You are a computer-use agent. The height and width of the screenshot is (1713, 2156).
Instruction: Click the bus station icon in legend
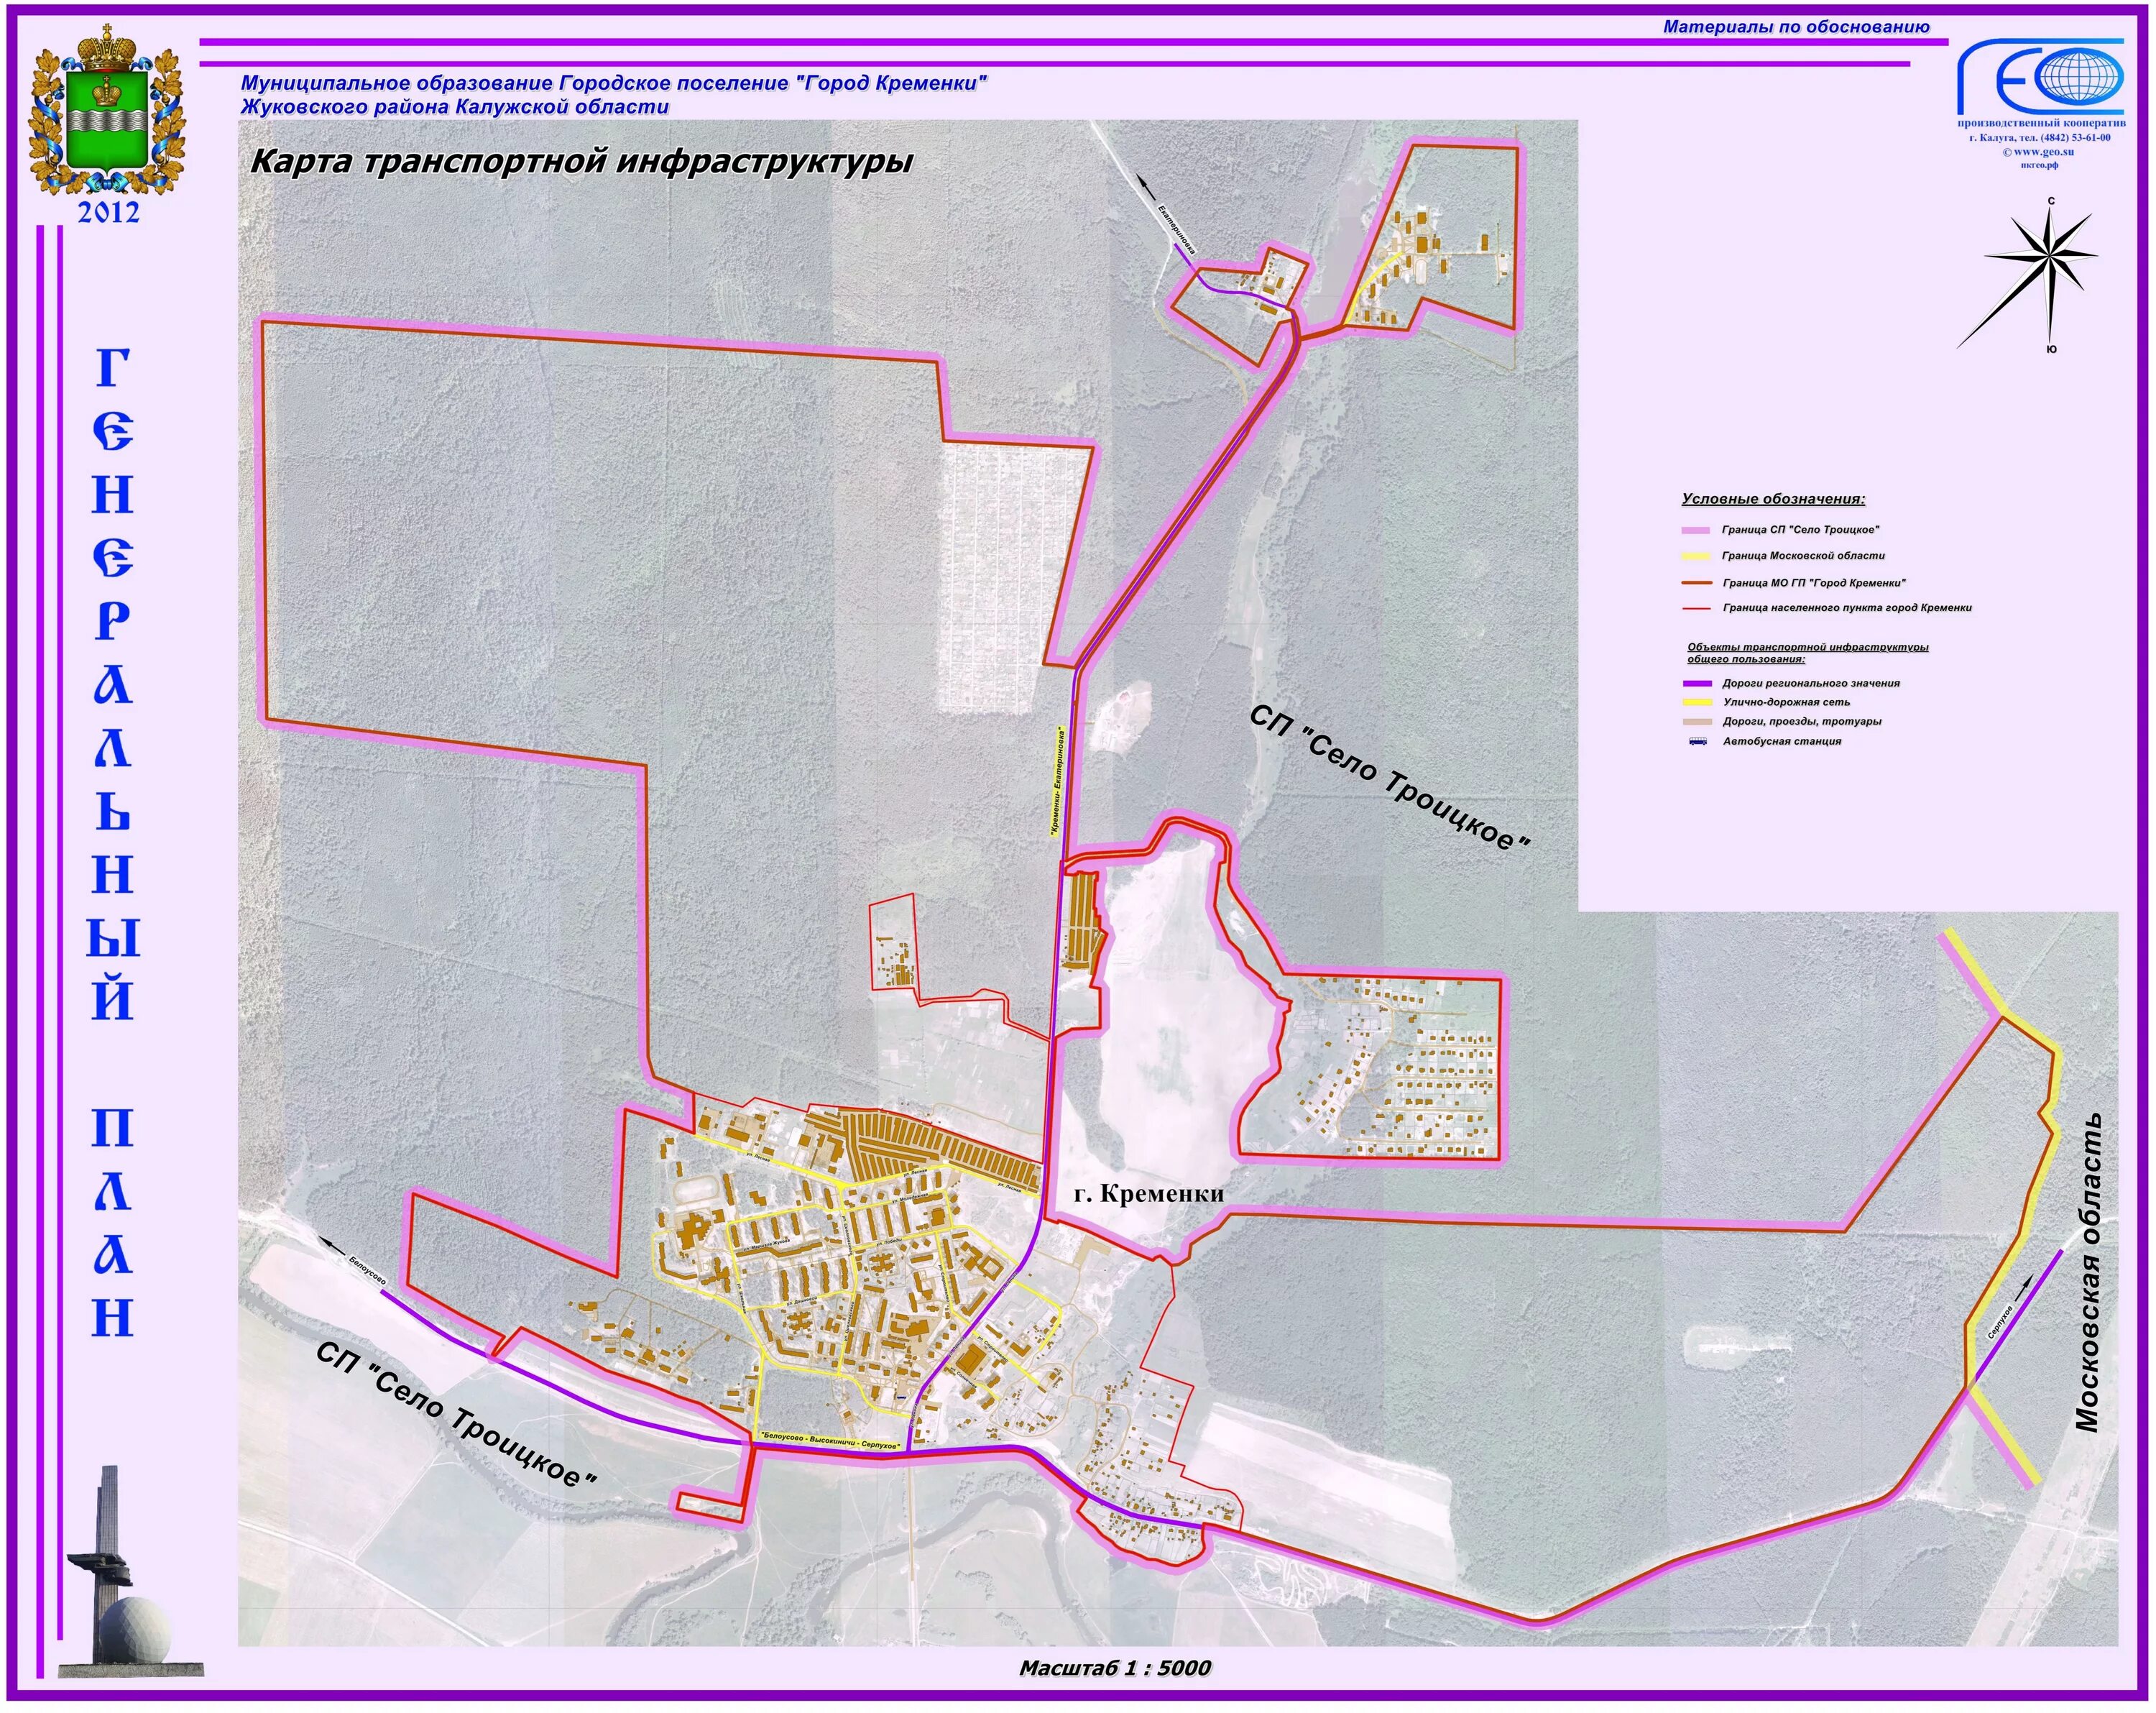[x=1697, y=742]
